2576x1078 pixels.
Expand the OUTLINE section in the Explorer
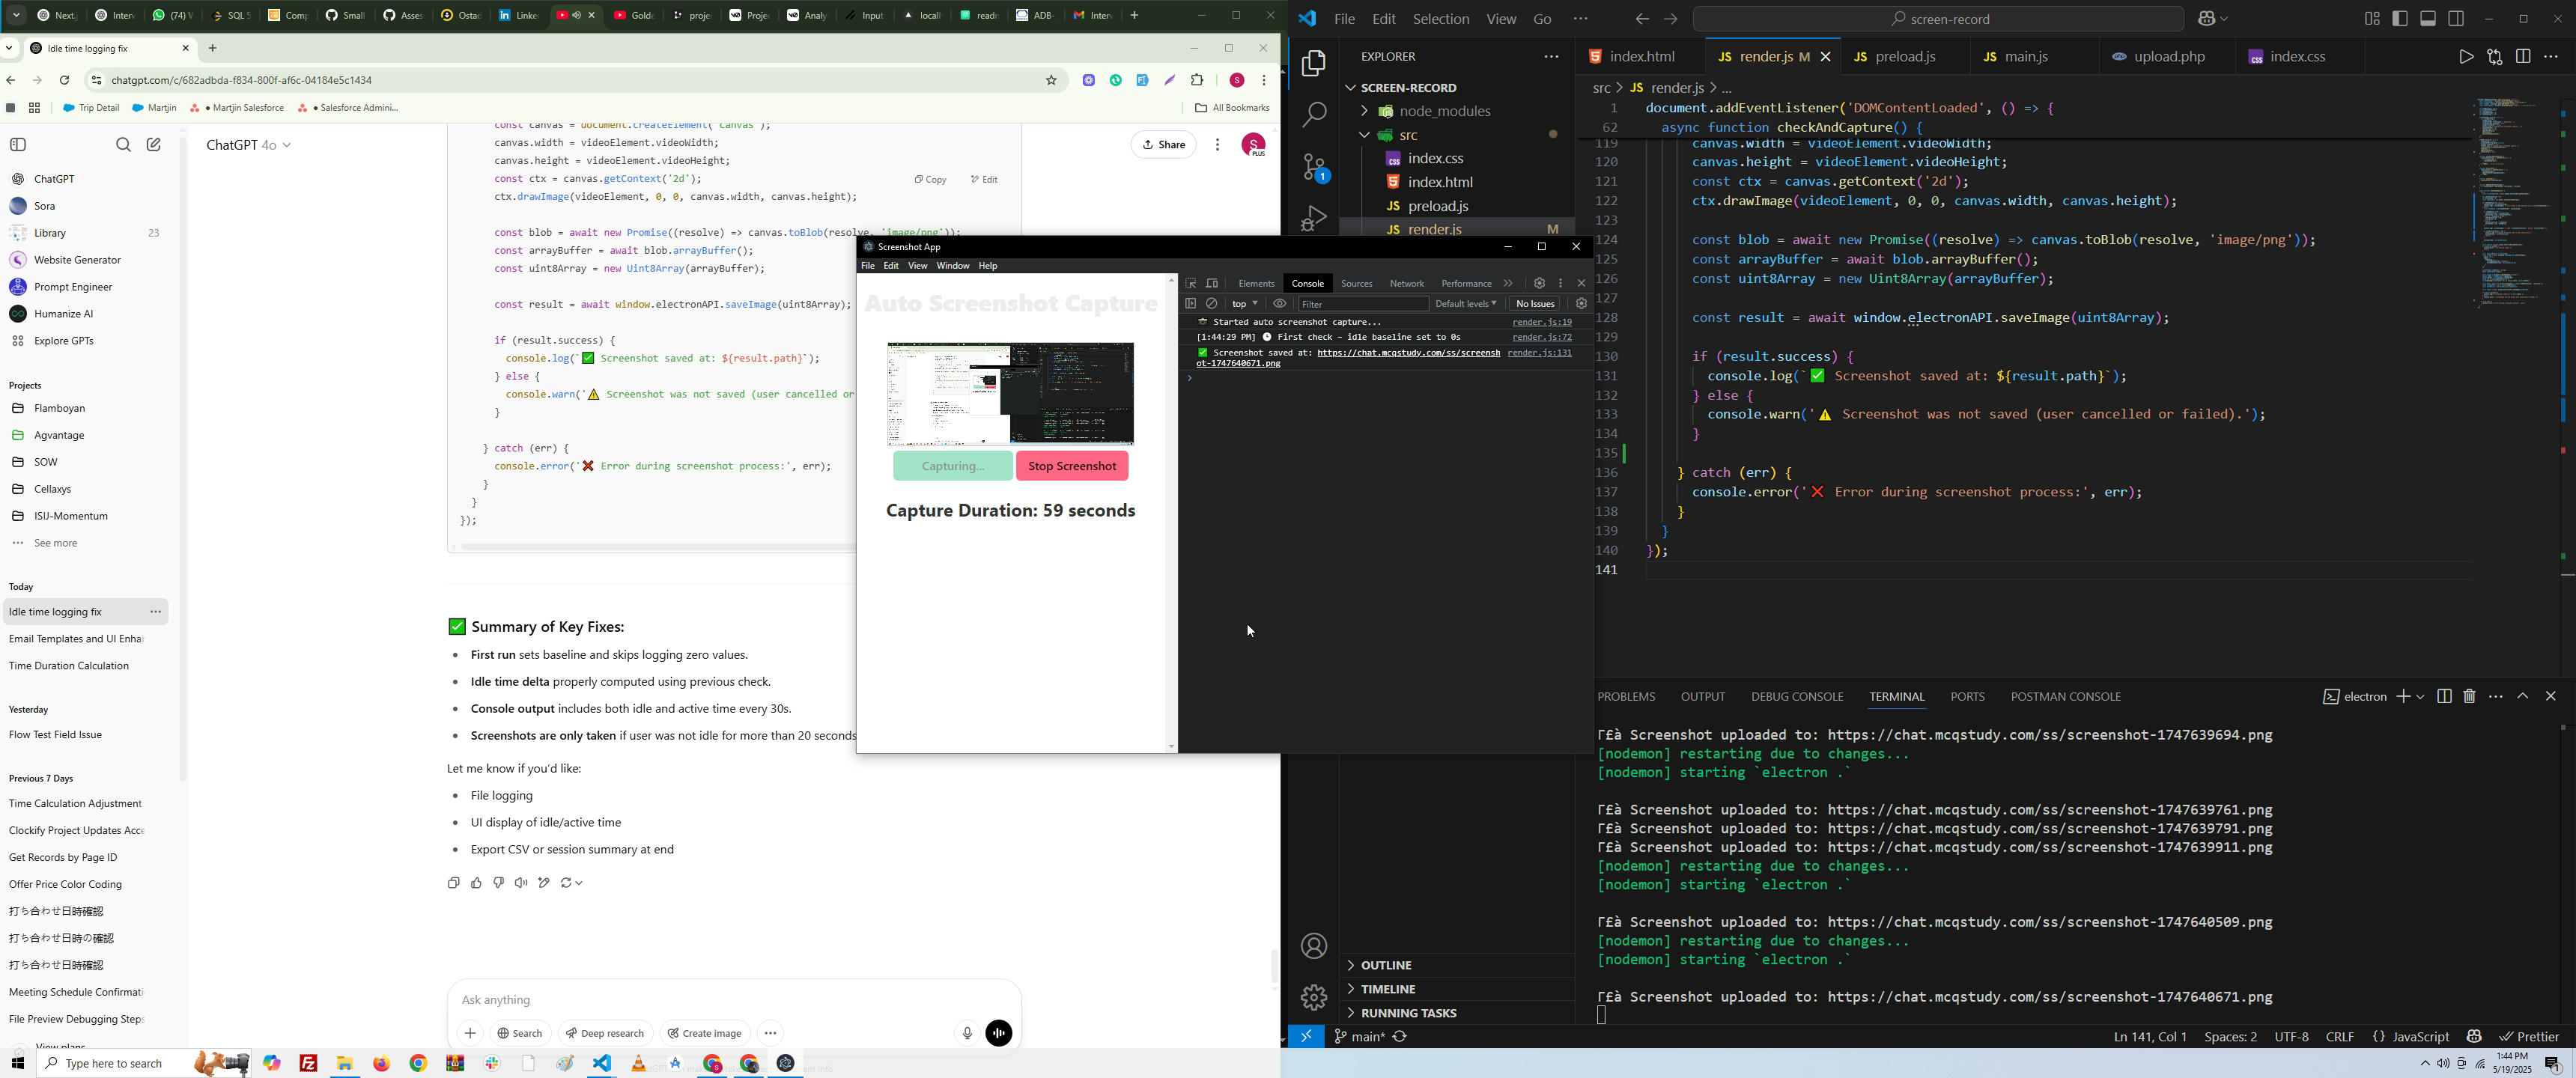(1385, 965)
